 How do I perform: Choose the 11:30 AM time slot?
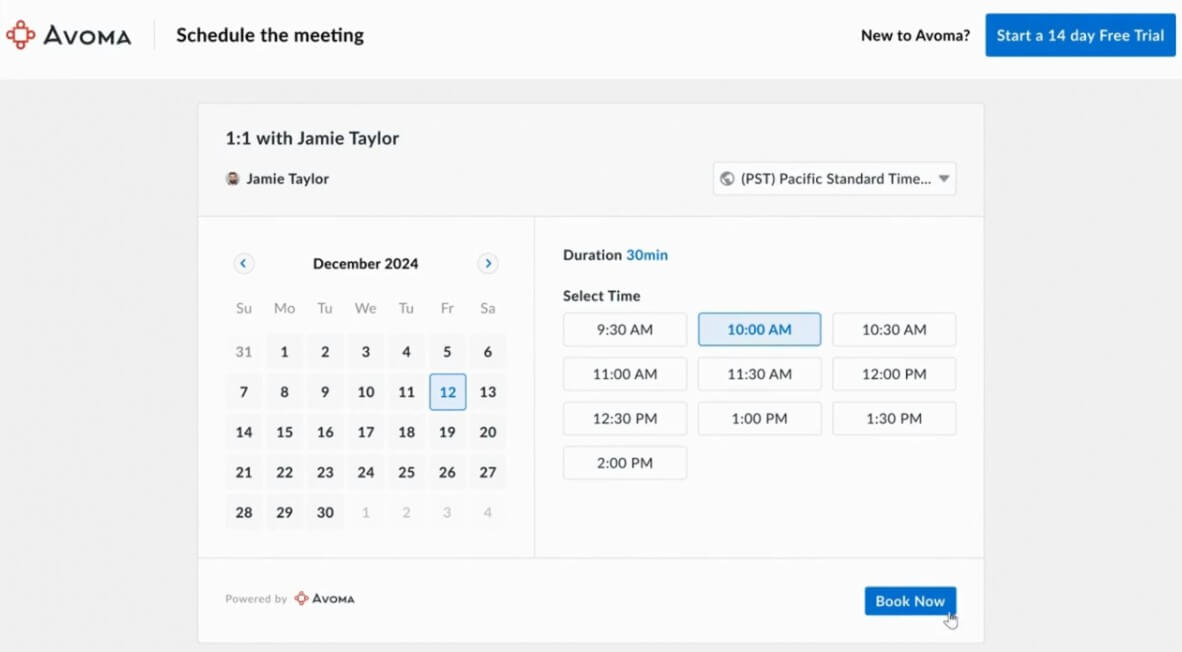pos(759,374)
